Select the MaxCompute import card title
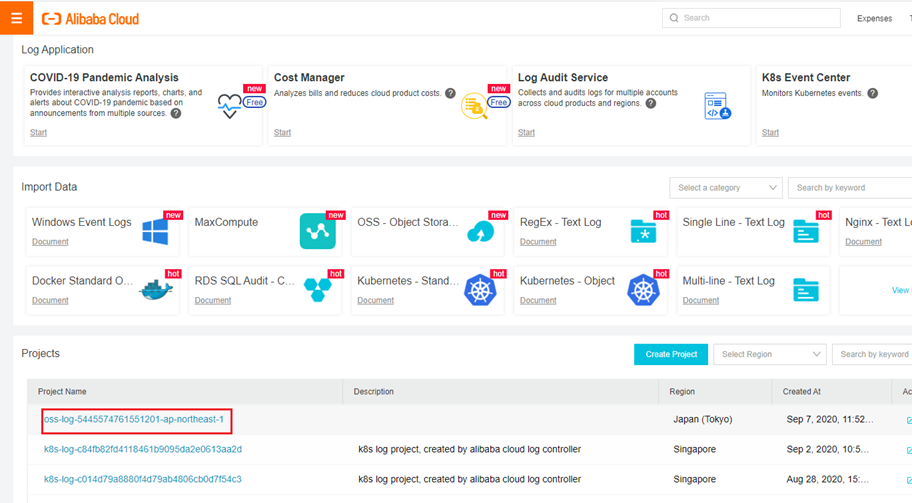 [x=226, y=222]
